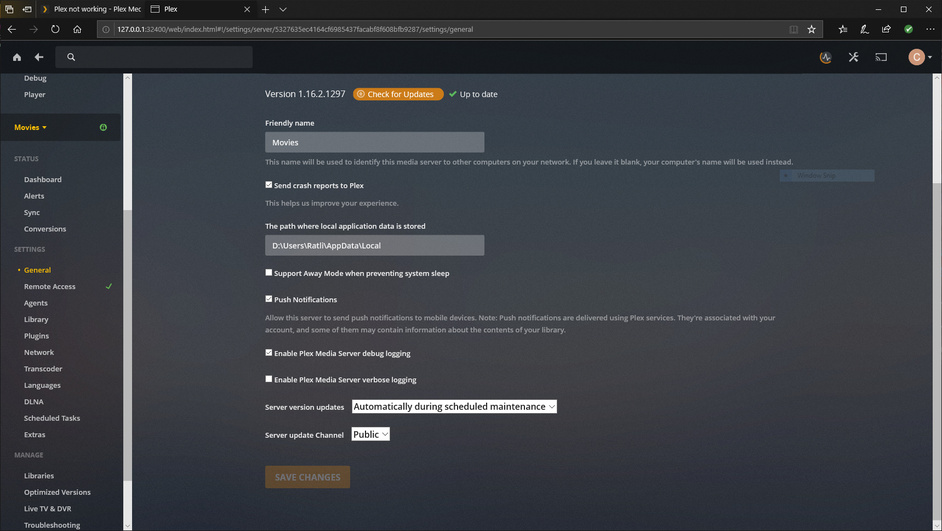Open Plugins settings
Viewport: 942px width, 531px height.
pos(37,336)
